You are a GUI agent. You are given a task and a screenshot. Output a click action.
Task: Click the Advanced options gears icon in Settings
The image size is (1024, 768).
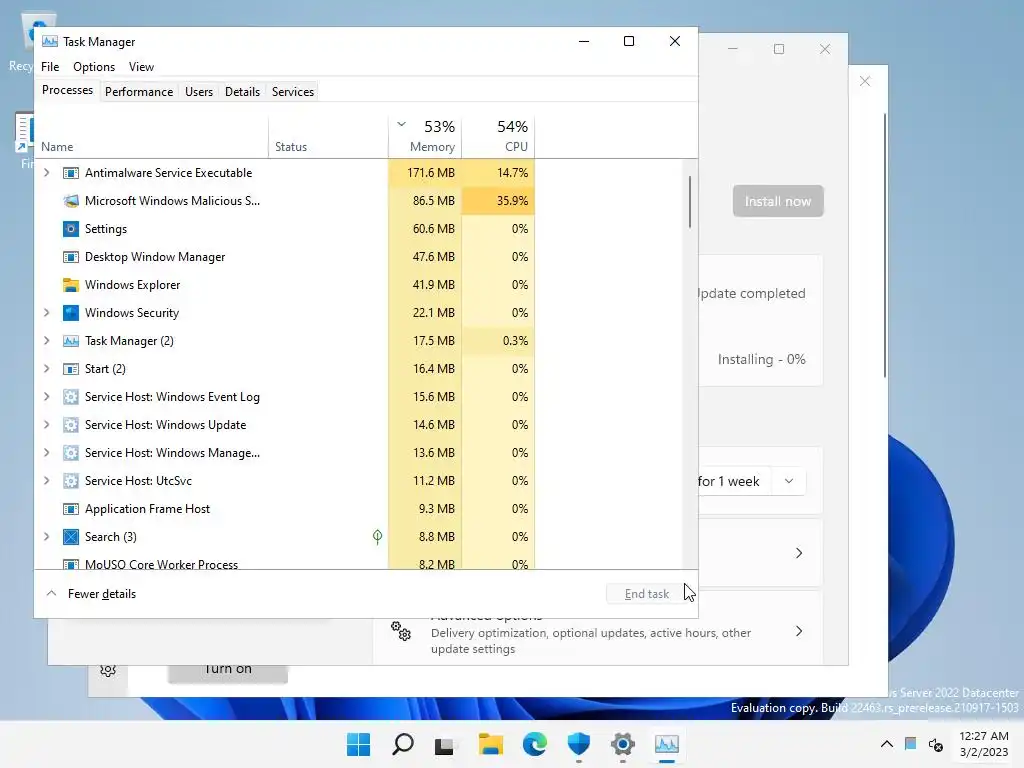(401, 631)
